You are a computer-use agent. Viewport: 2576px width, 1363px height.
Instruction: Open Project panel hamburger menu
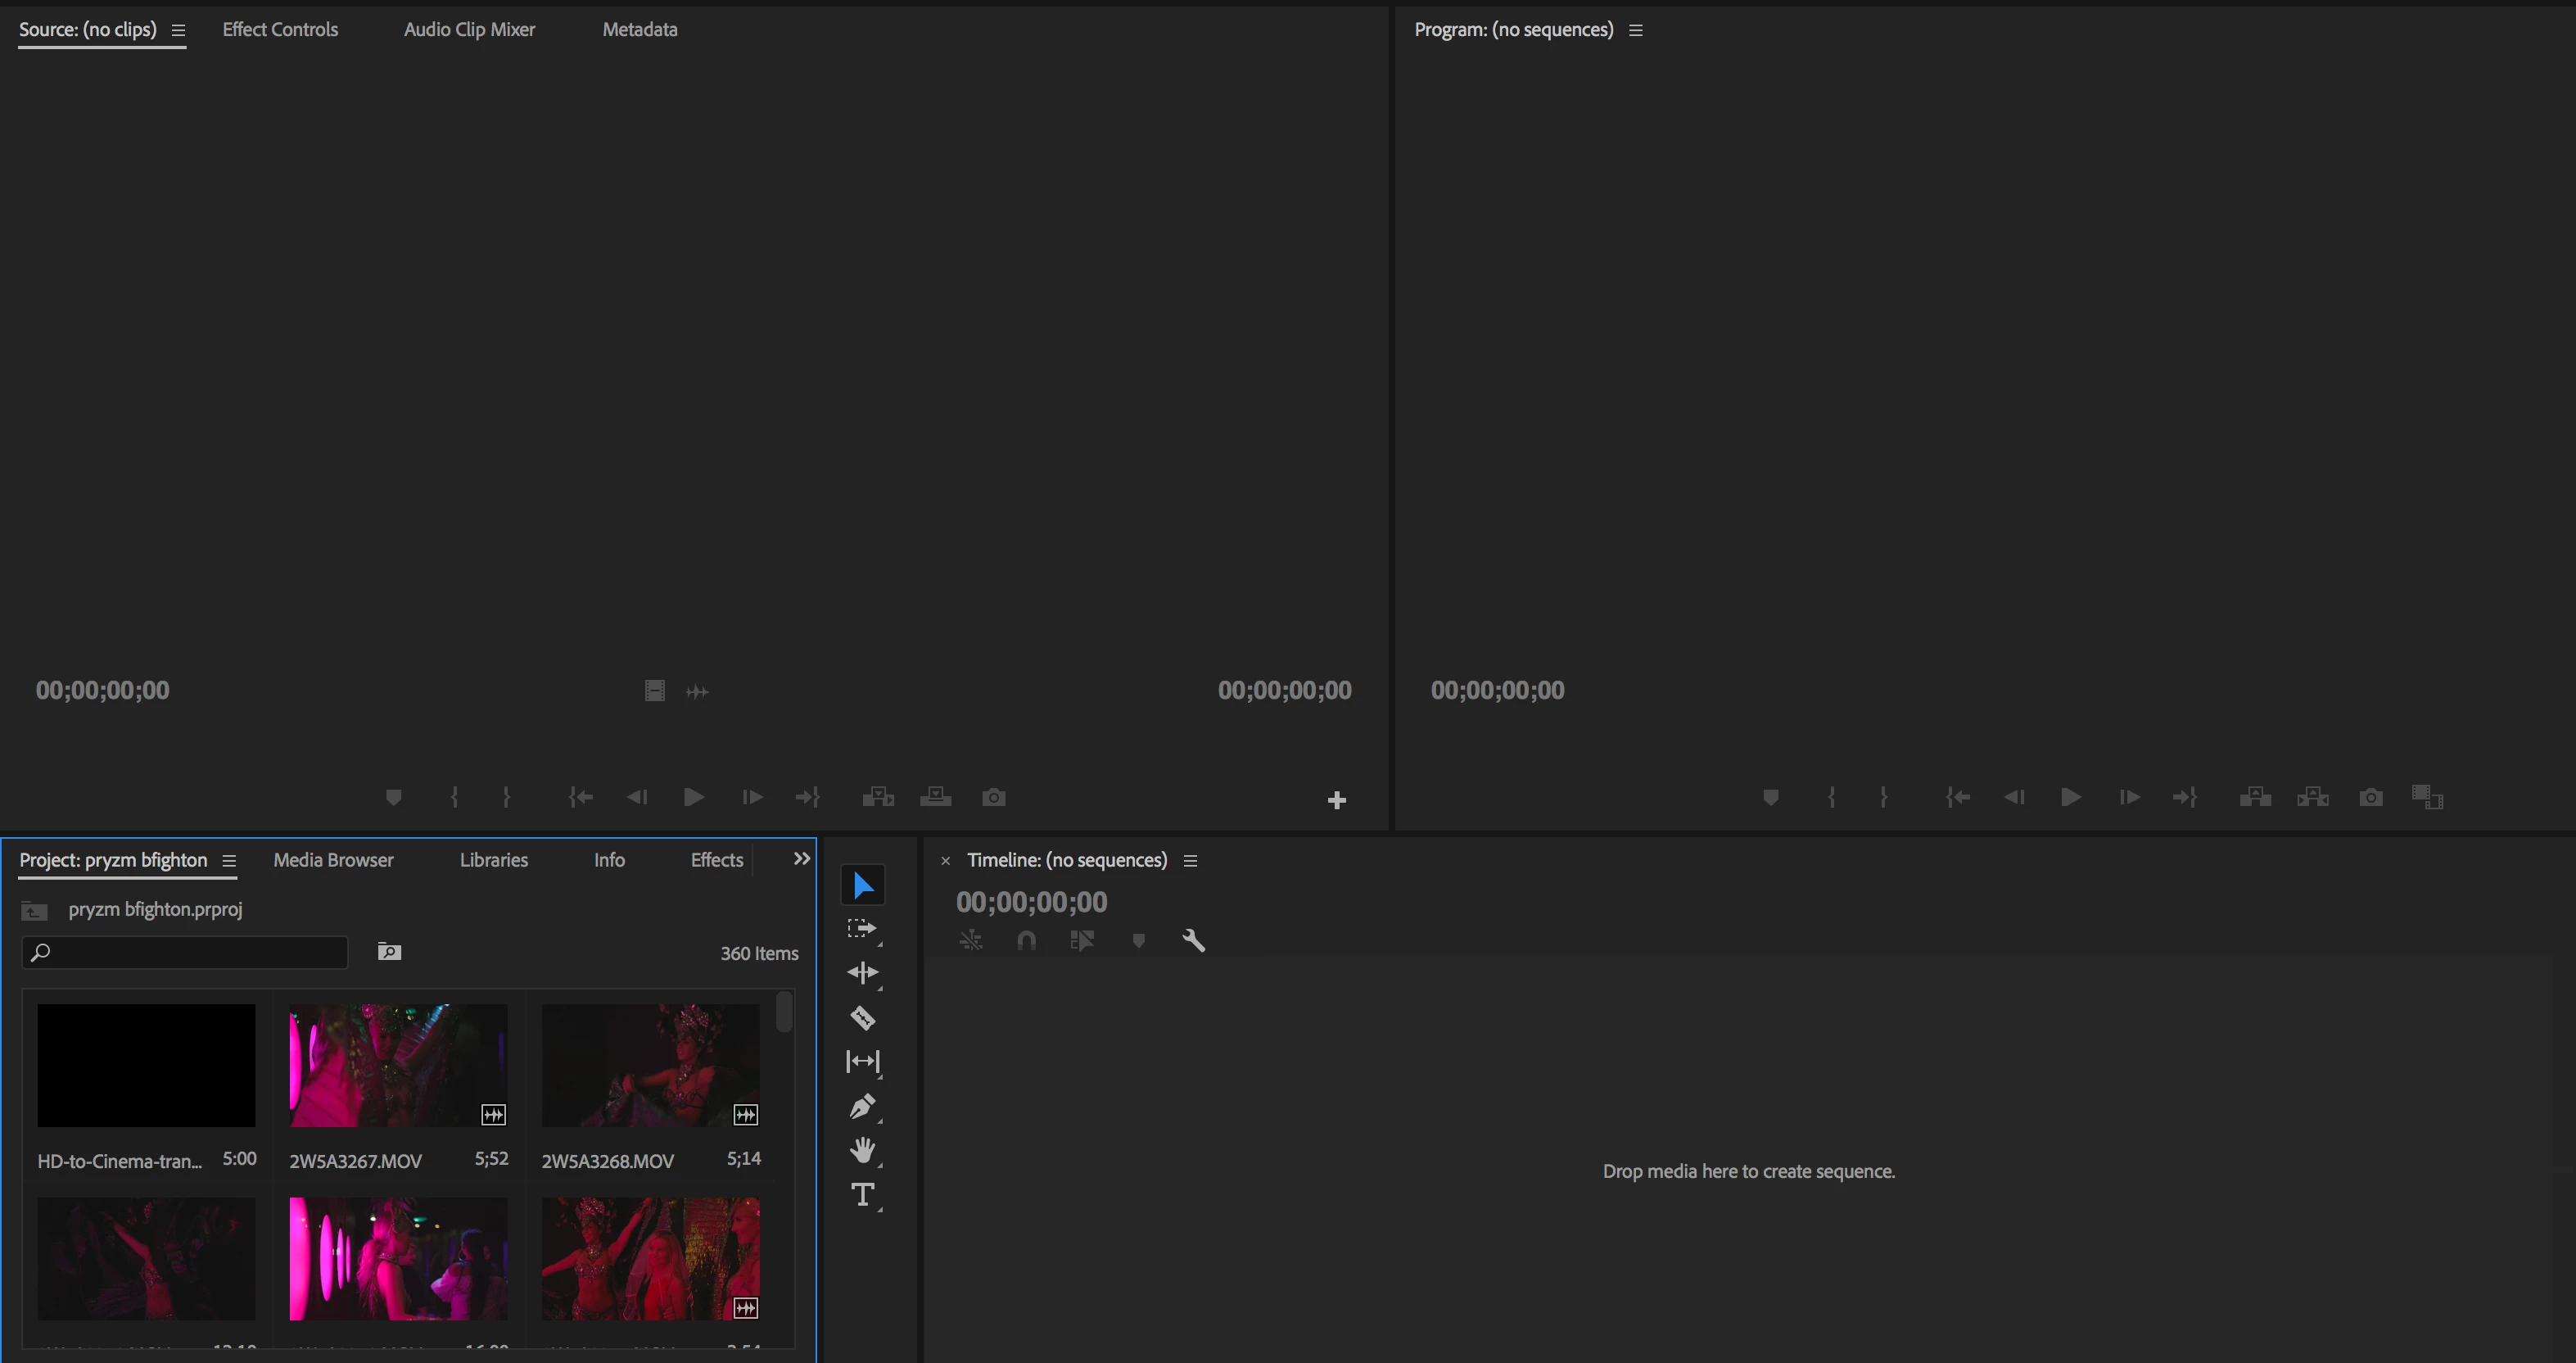229,861
